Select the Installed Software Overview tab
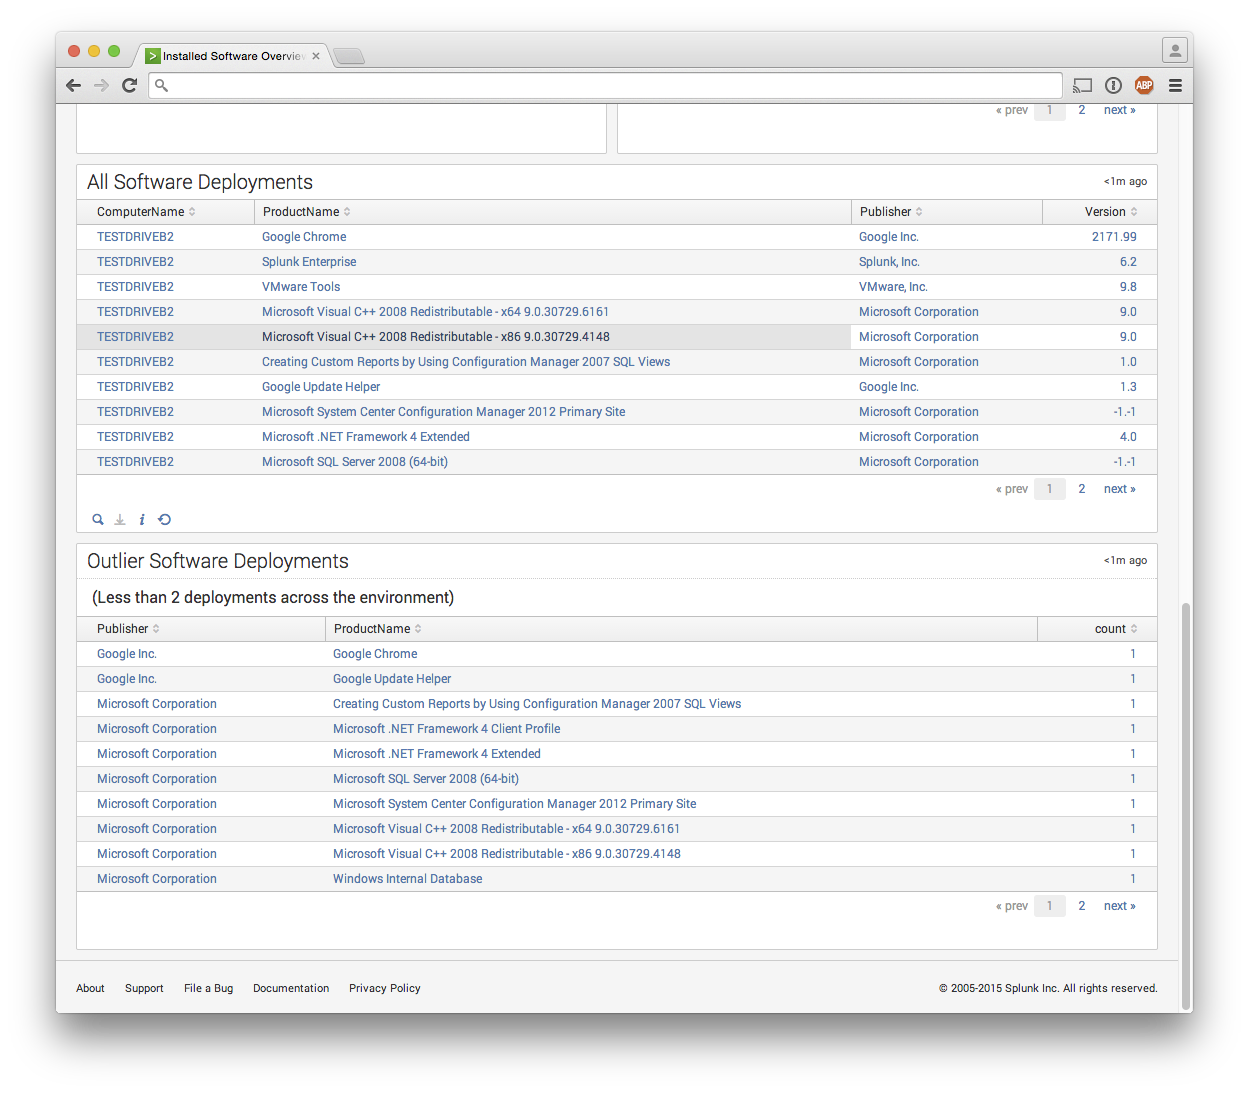 (232, 56)
